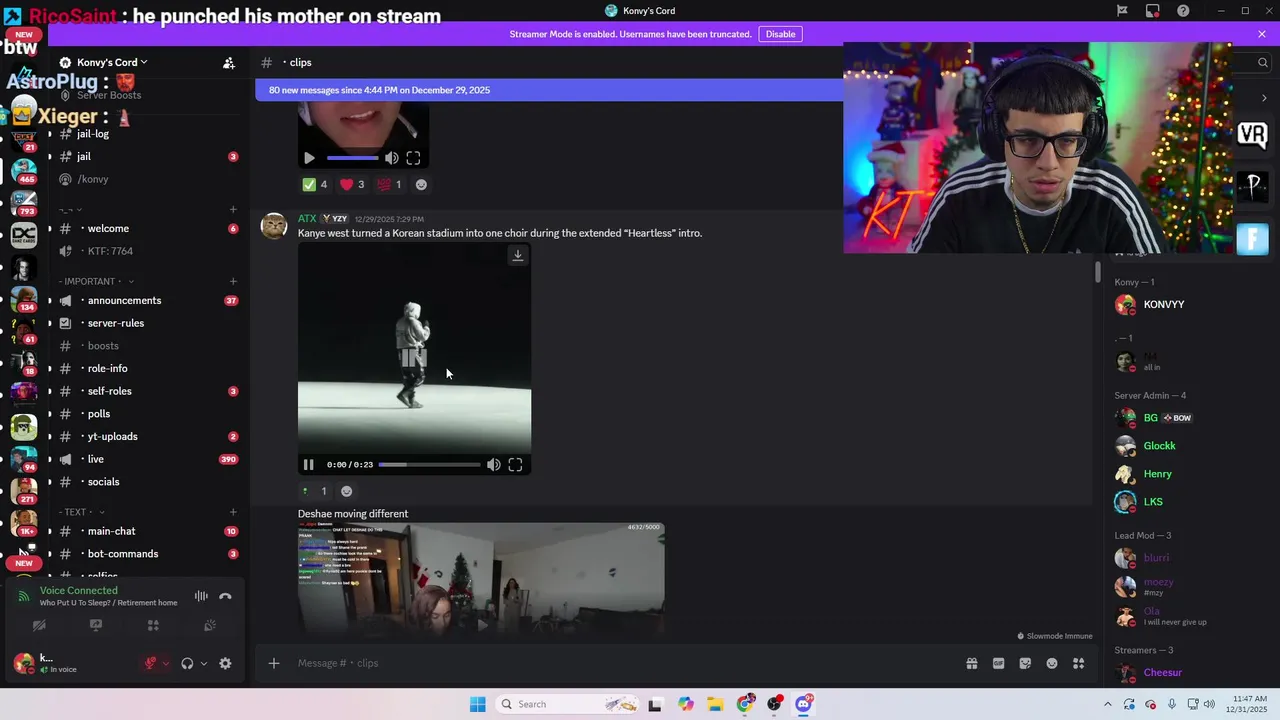The image size is (1280, 720).
Task: Open Discord help question mark icon
Action: click(1184, 11)
